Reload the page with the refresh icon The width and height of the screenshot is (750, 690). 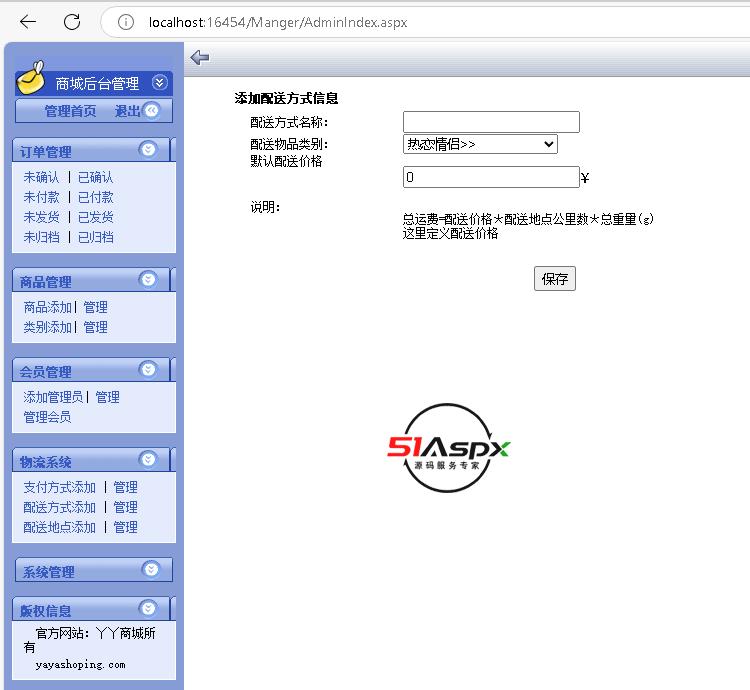pyautogui.click(x=72, y=22)
